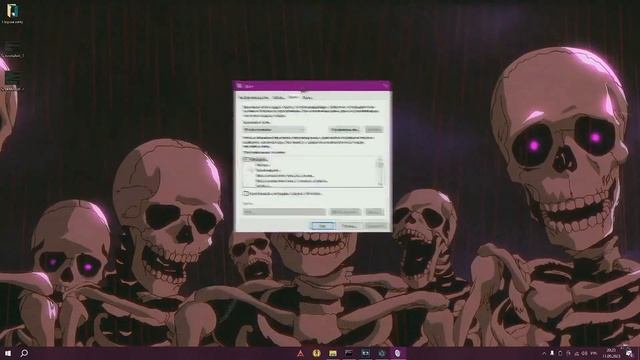Screen dimensions: 640x360
Task: Open the gear Settings icon in taskbar
Action: (382, 353)
